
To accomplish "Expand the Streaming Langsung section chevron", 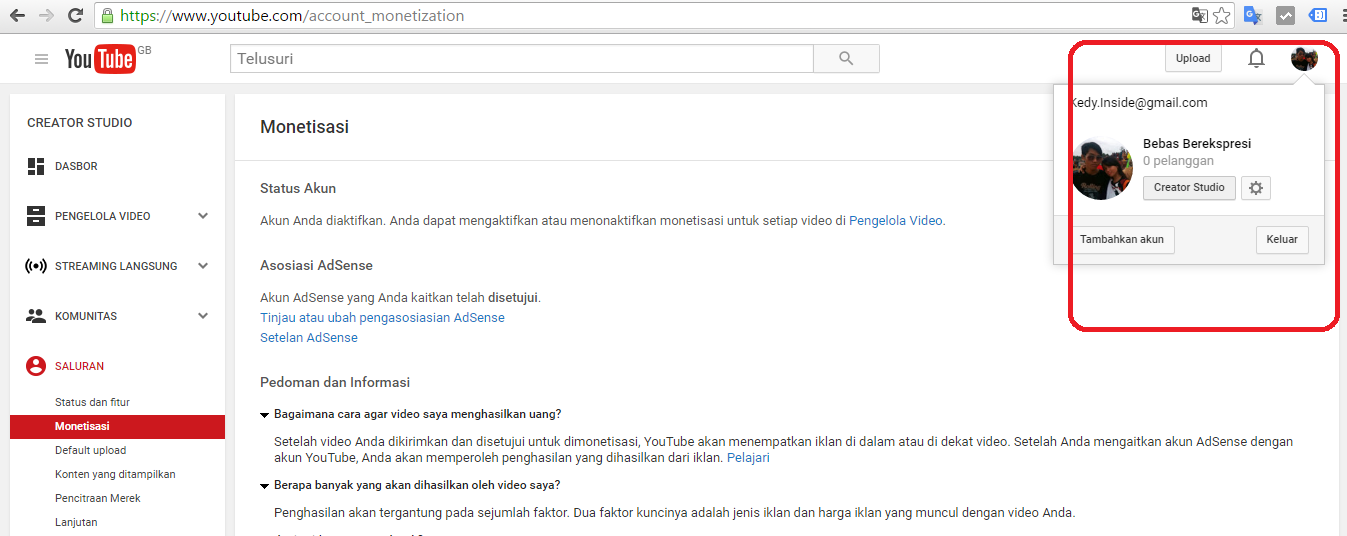I will point(203,266).
